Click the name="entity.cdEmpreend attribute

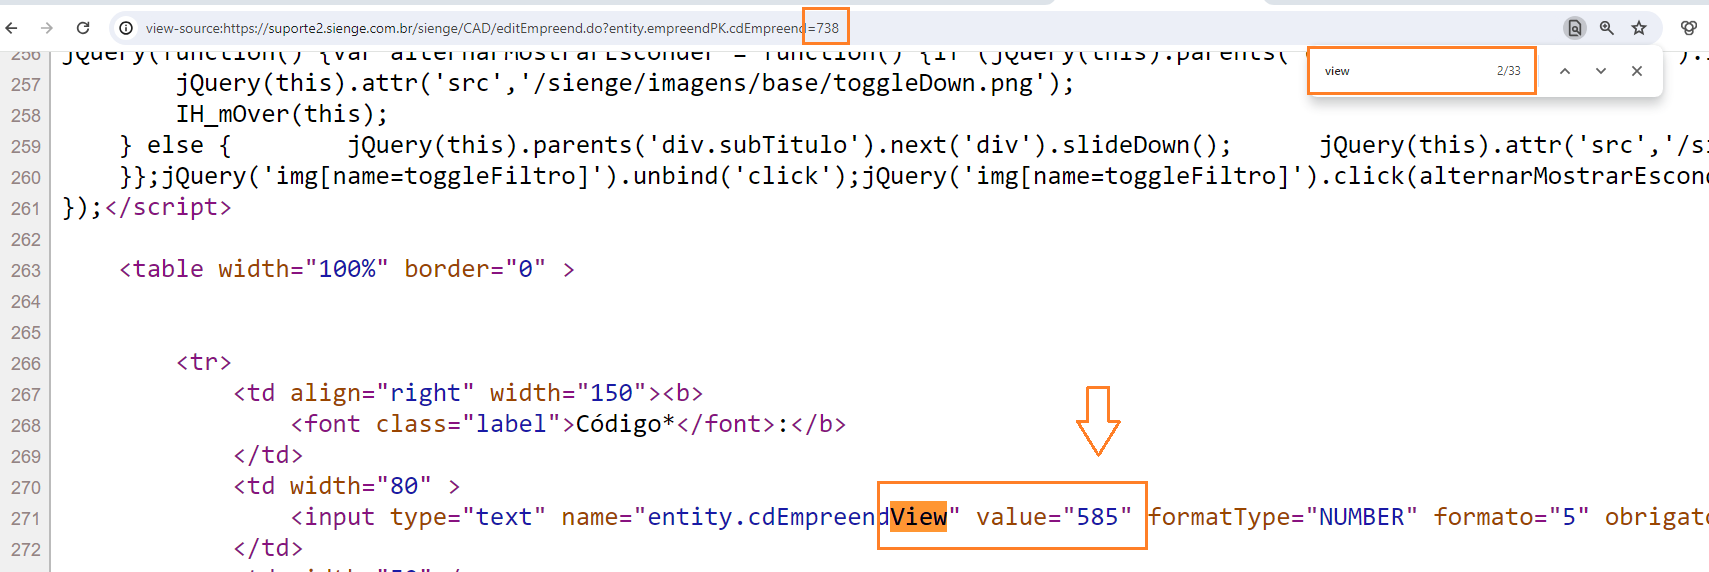pos(725,517)
